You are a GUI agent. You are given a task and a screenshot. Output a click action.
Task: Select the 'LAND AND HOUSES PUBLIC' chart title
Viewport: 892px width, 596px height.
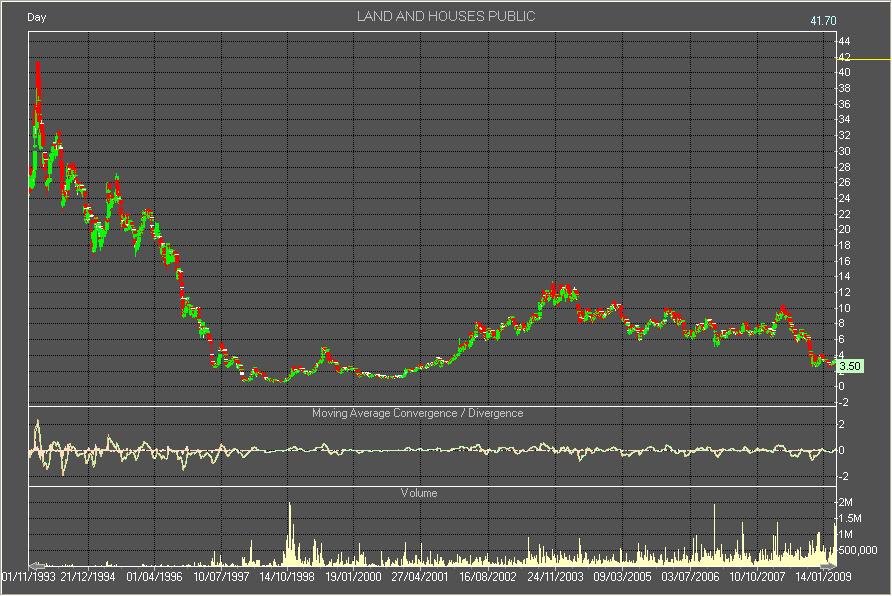(446, 16)
